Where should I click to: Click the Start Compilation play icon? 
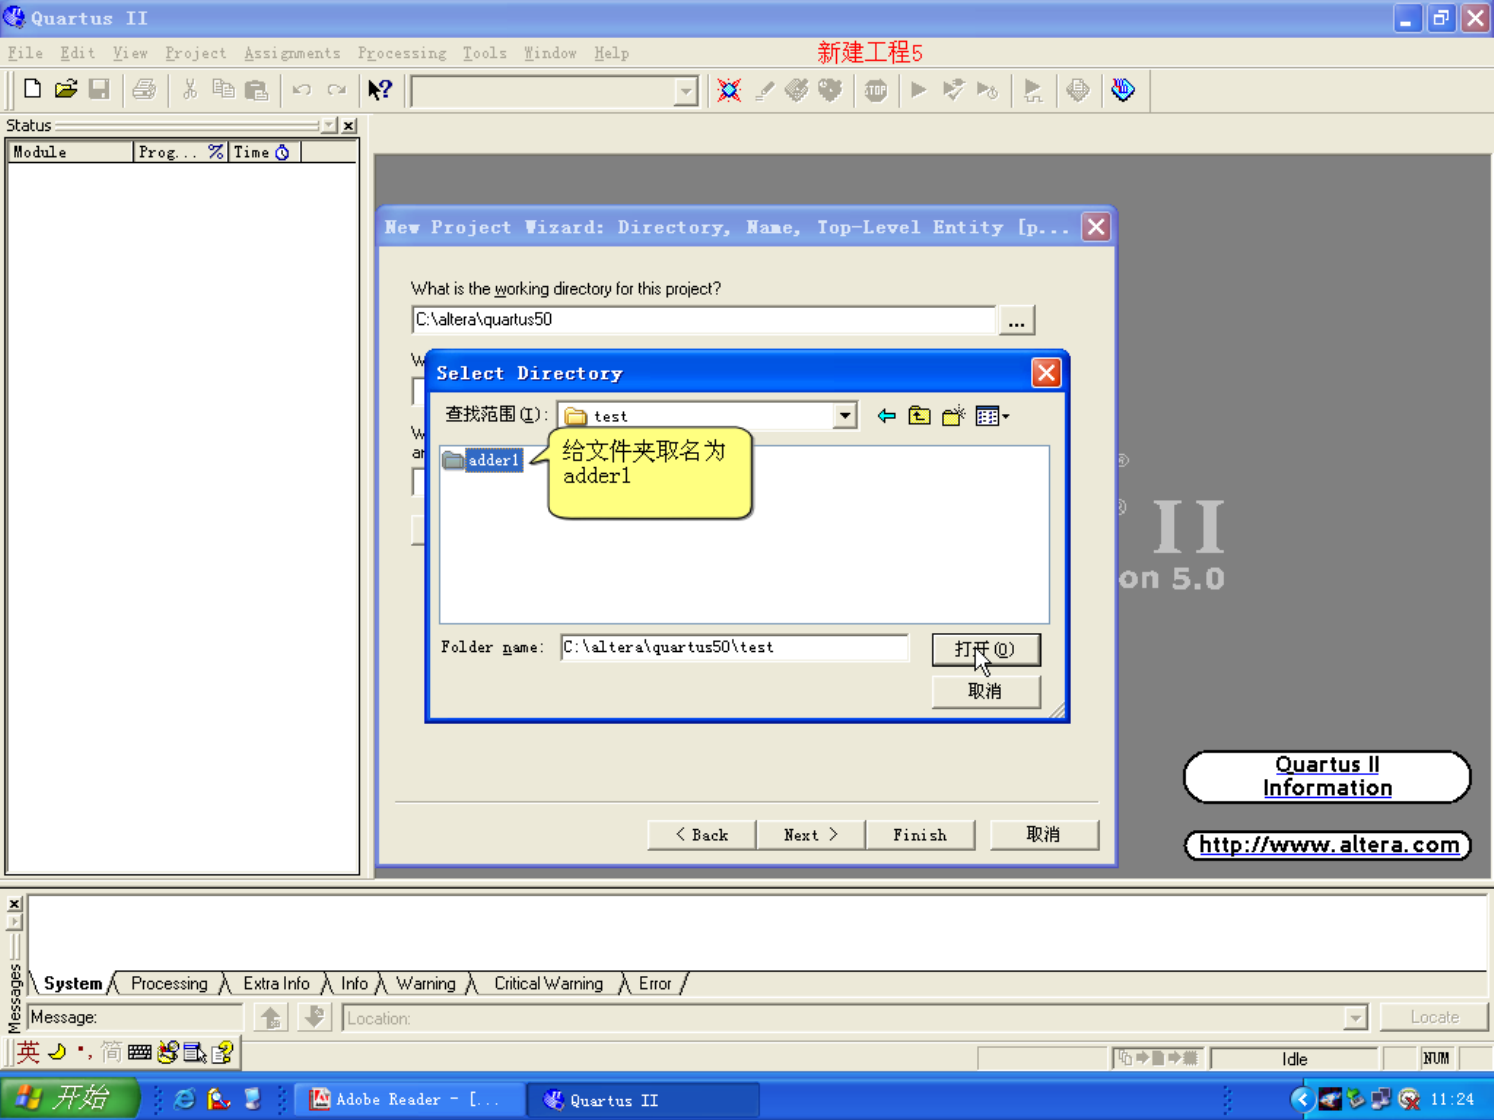(x=918, y=90)
